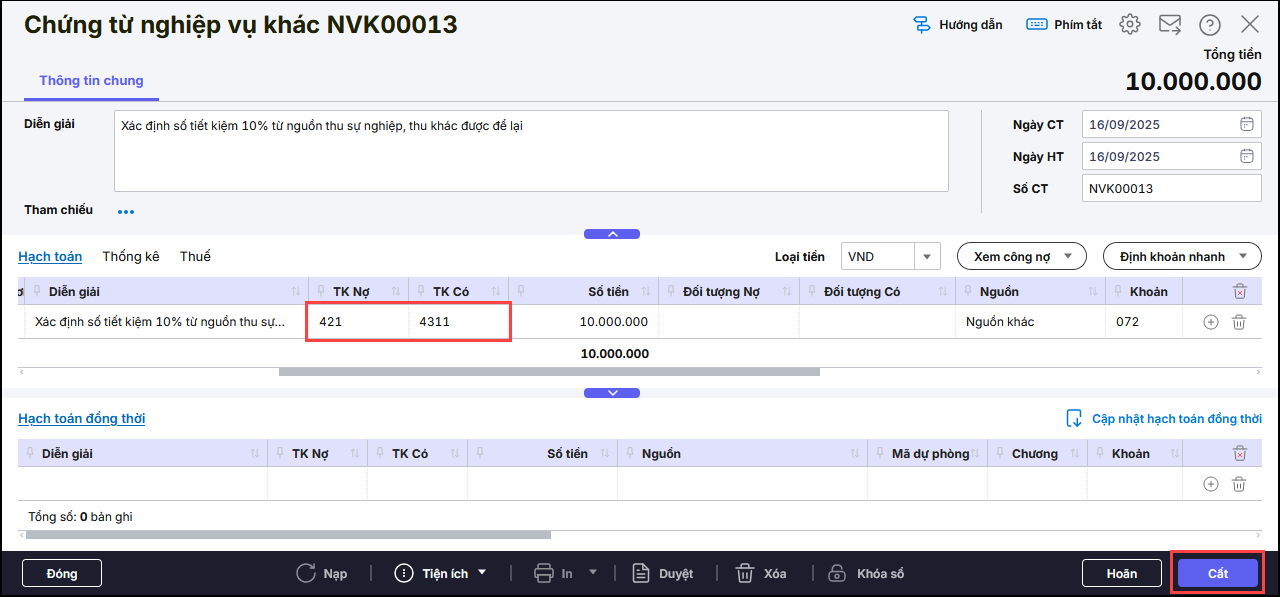Select the Hạch toán đồng thời tab
Screen dimensions: 1280x597
(81, 419)
